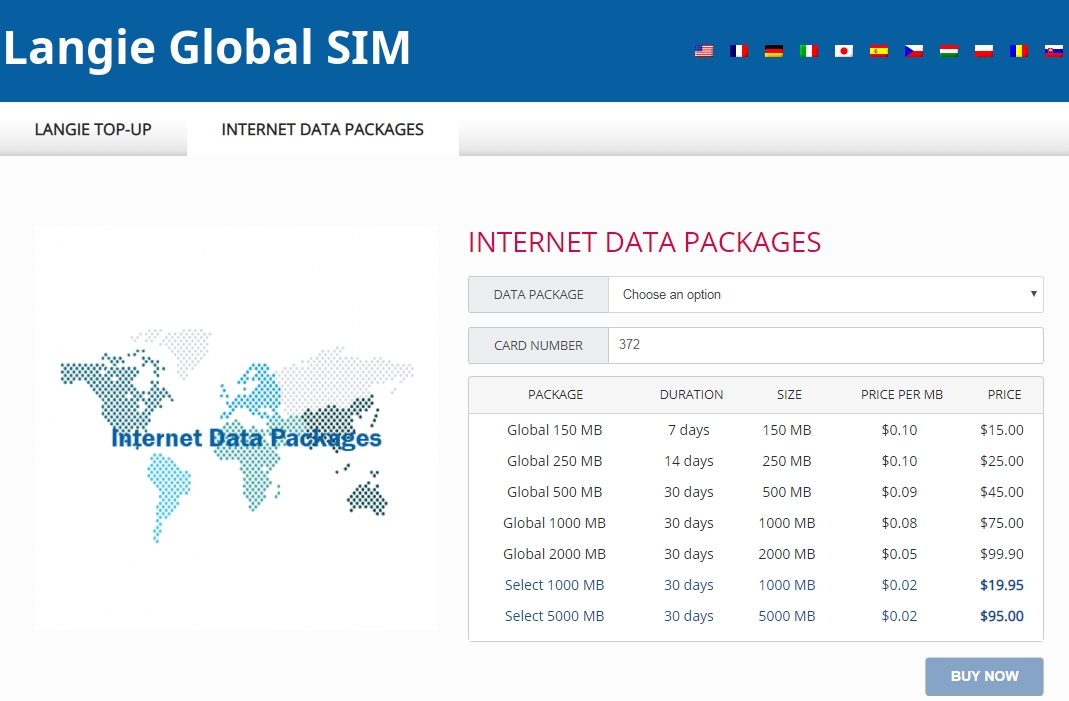Image resolution: width=1069 pixels, height=701 pixels.
Task: Click the $15.00 price
Action: (1002, 430)
